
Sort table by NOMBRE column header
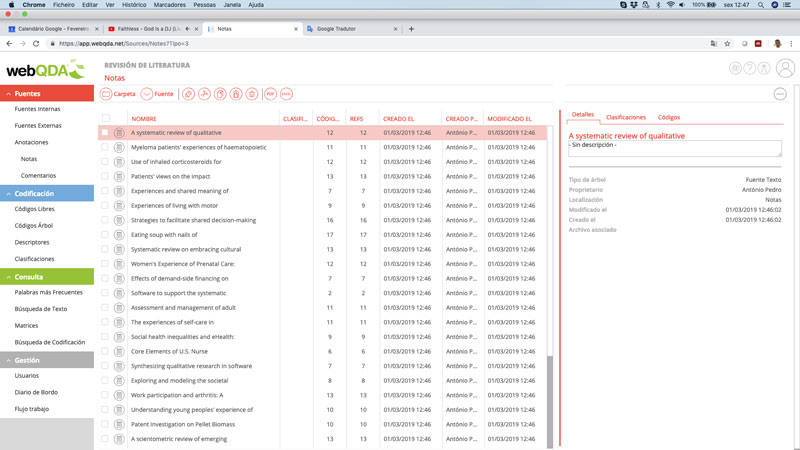(144, 119)
